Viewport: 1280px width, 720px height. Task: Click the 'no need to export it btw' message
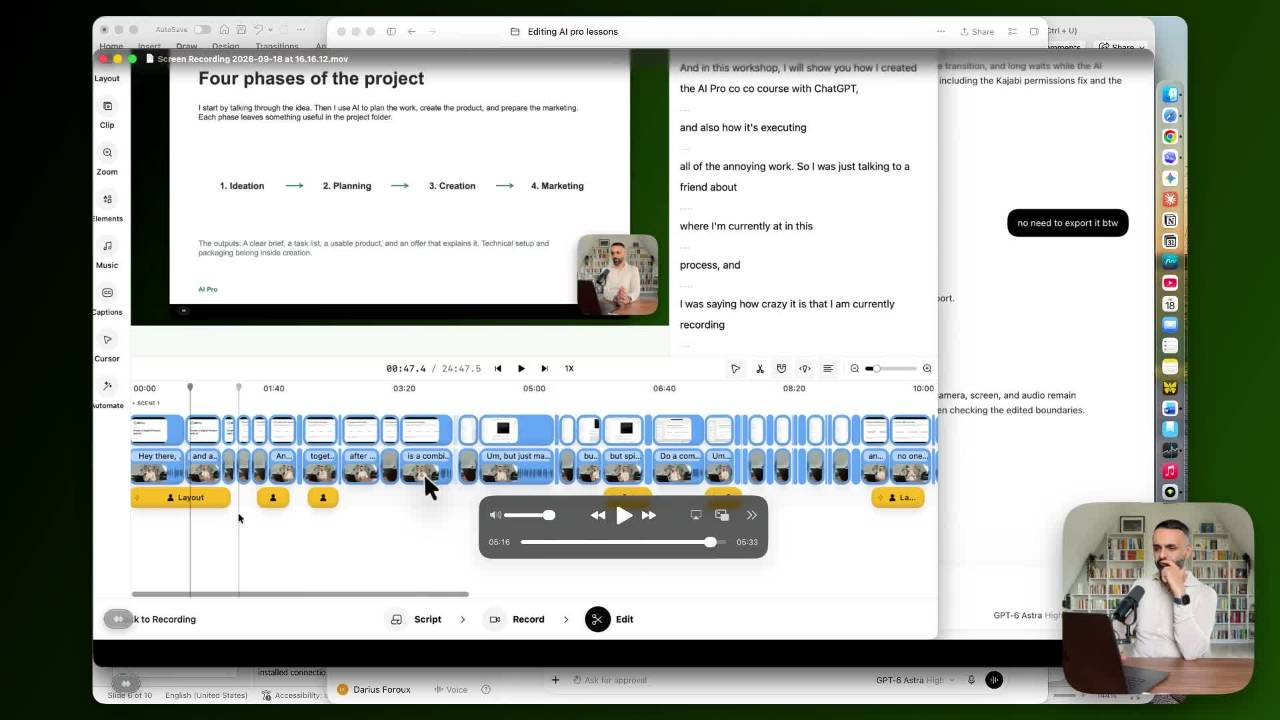[x=1068, y=223]
